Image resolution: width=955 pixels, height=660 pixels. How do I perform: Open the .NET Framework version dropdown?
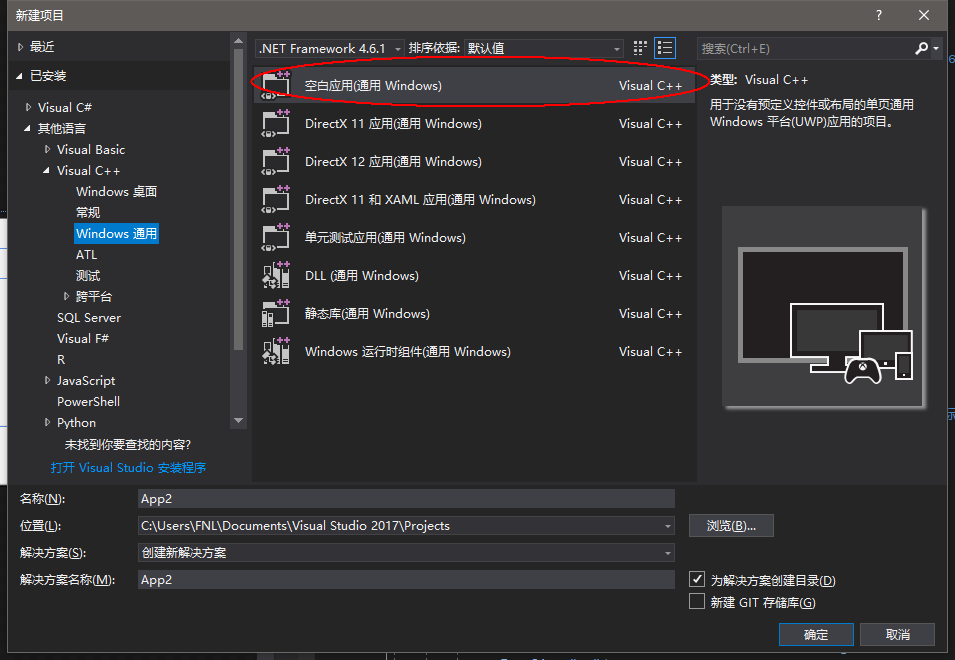click(330, 48)
